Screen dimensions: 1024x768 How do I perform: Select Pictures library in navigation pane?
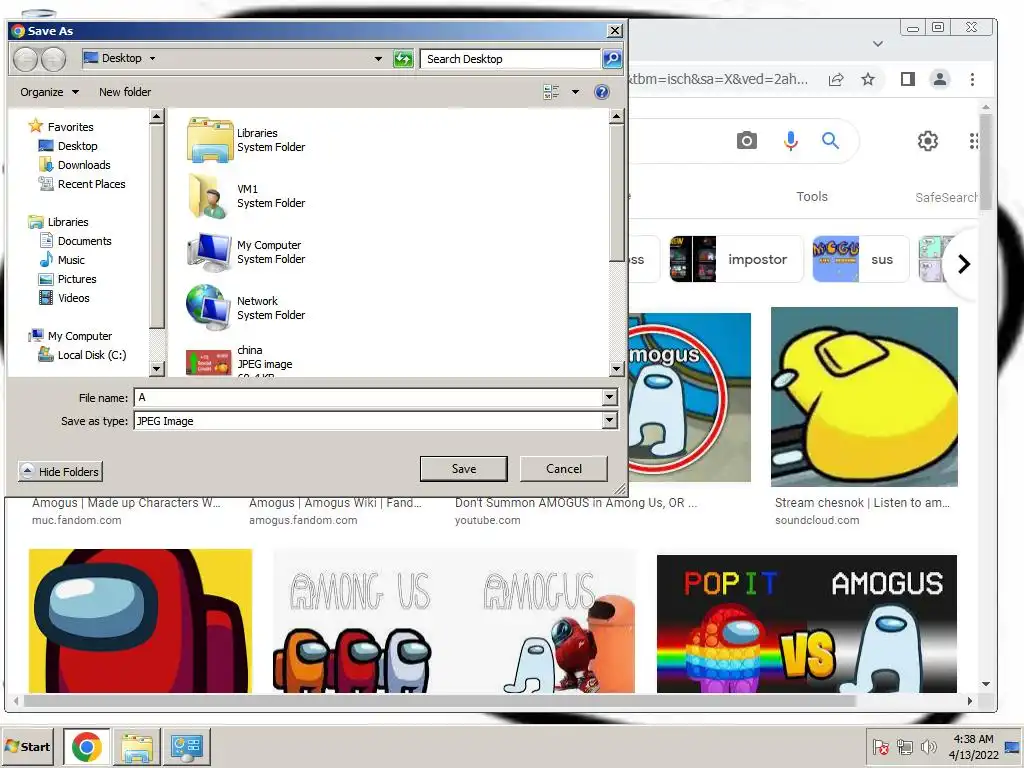coord(68,279)
